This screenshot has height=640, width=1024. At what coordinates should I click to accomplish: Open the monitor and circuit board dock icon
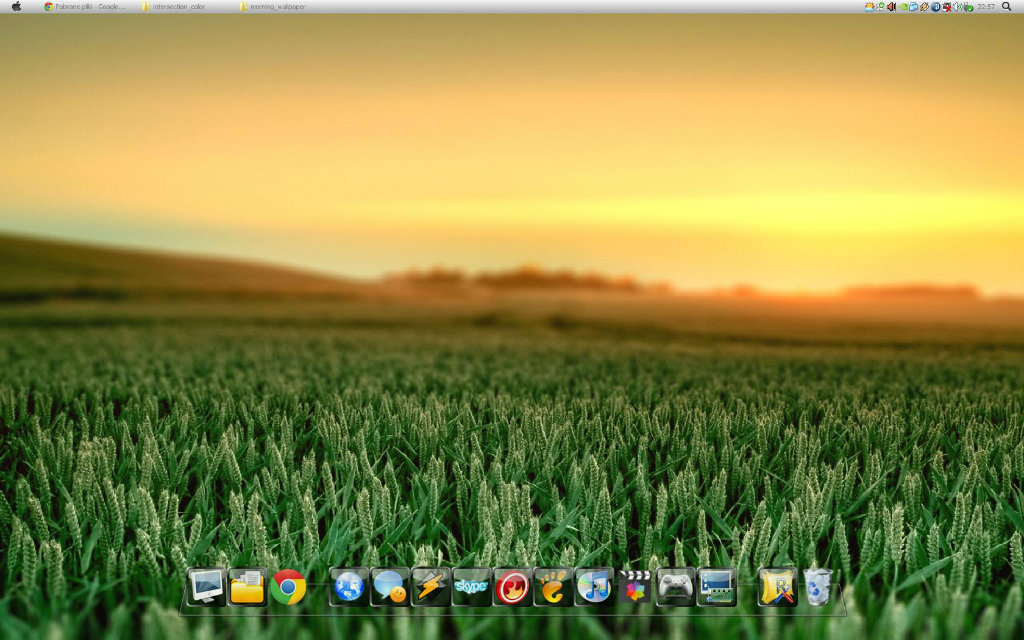(716, 586)
